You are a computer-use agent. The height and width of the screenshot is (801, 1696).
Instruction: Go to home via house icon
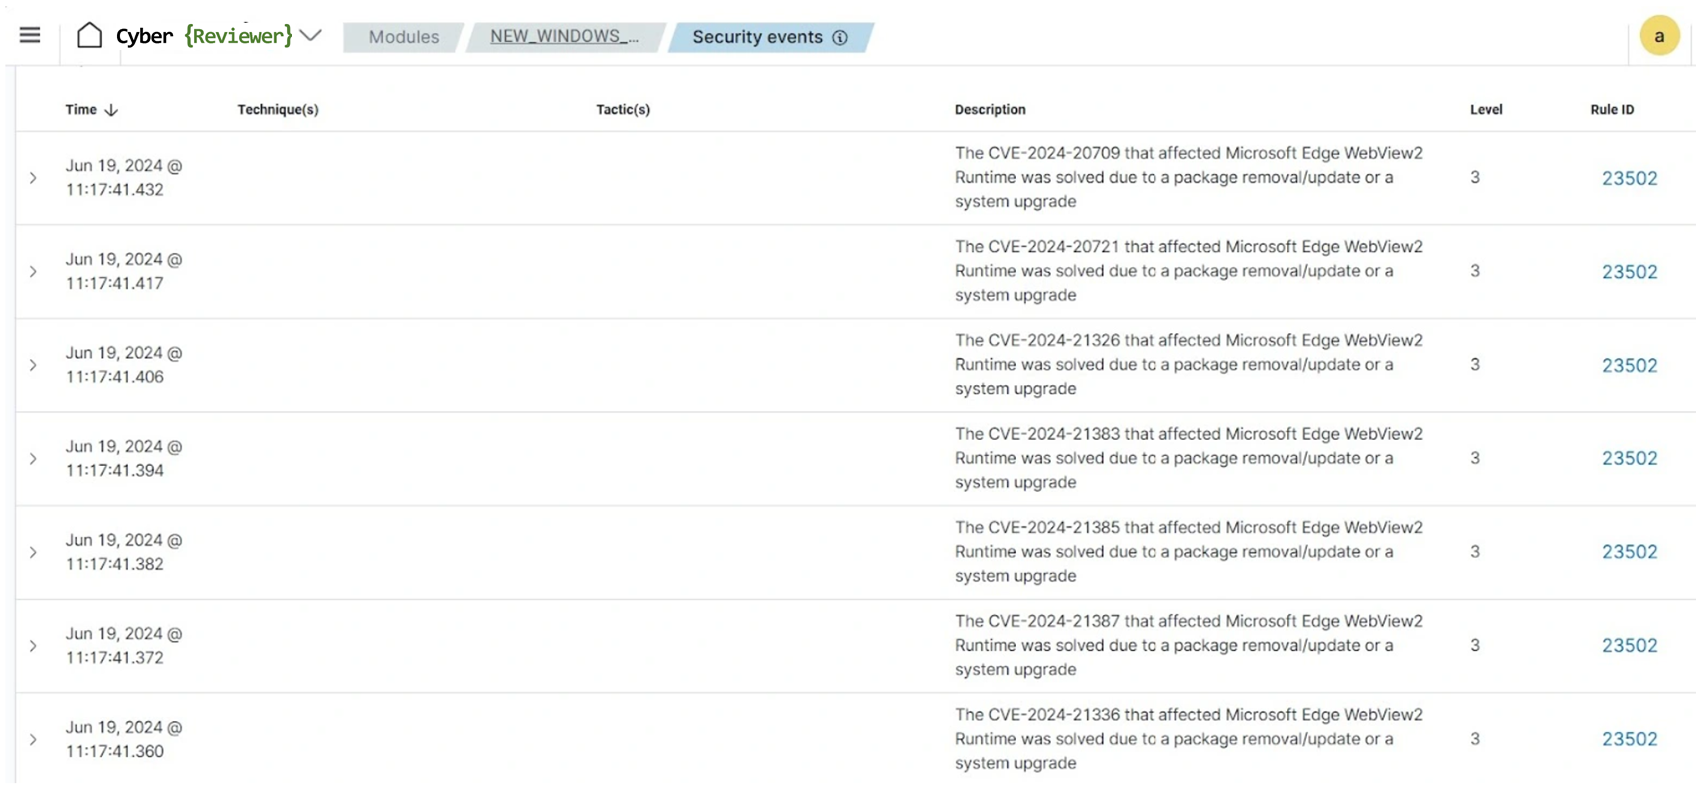point(89,36)
